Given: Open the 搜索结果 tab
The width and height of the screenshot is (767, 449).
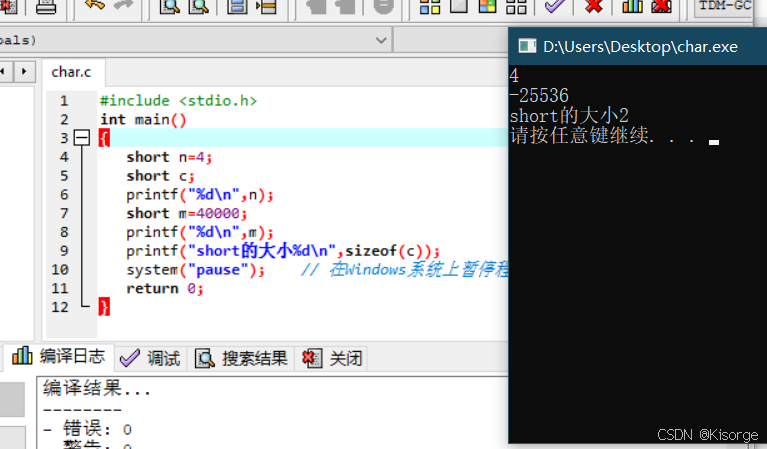Looking at the screenshot, I should pos(241,359).
